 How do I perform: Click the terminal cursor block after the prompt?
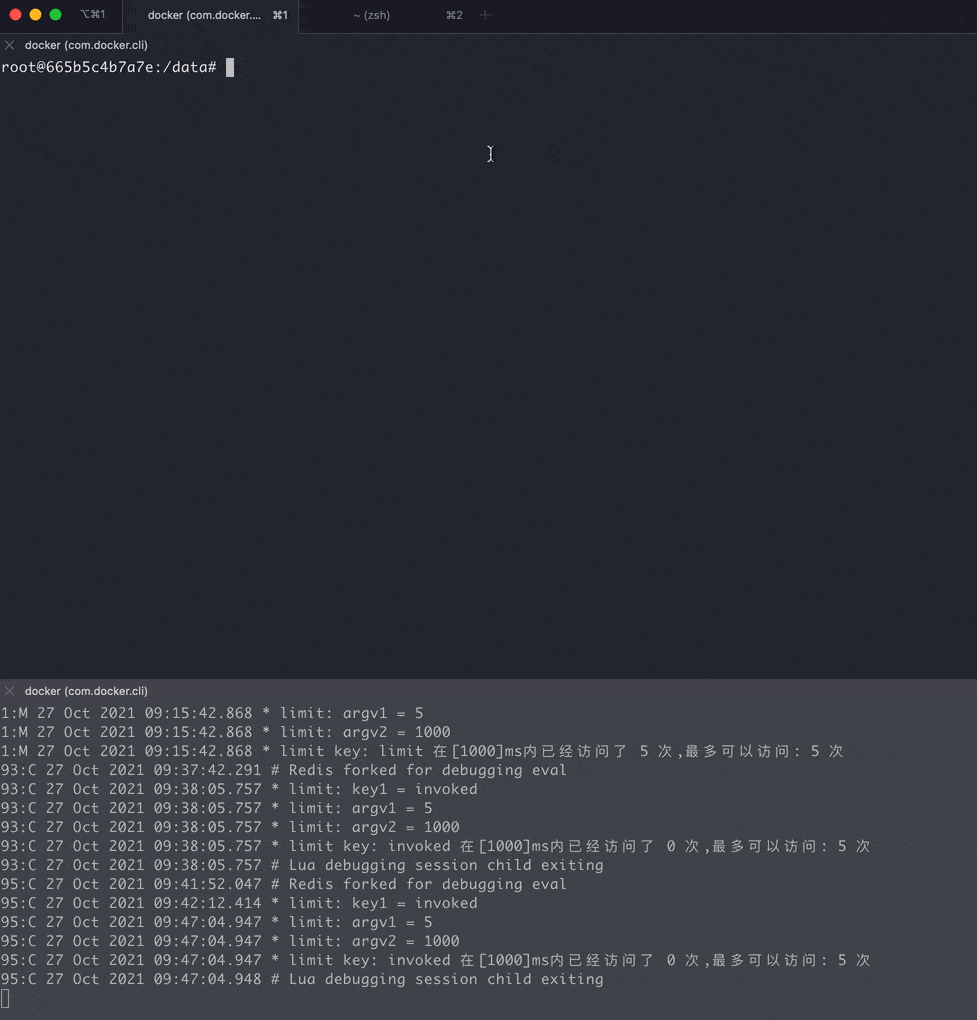tap(230, 68)
